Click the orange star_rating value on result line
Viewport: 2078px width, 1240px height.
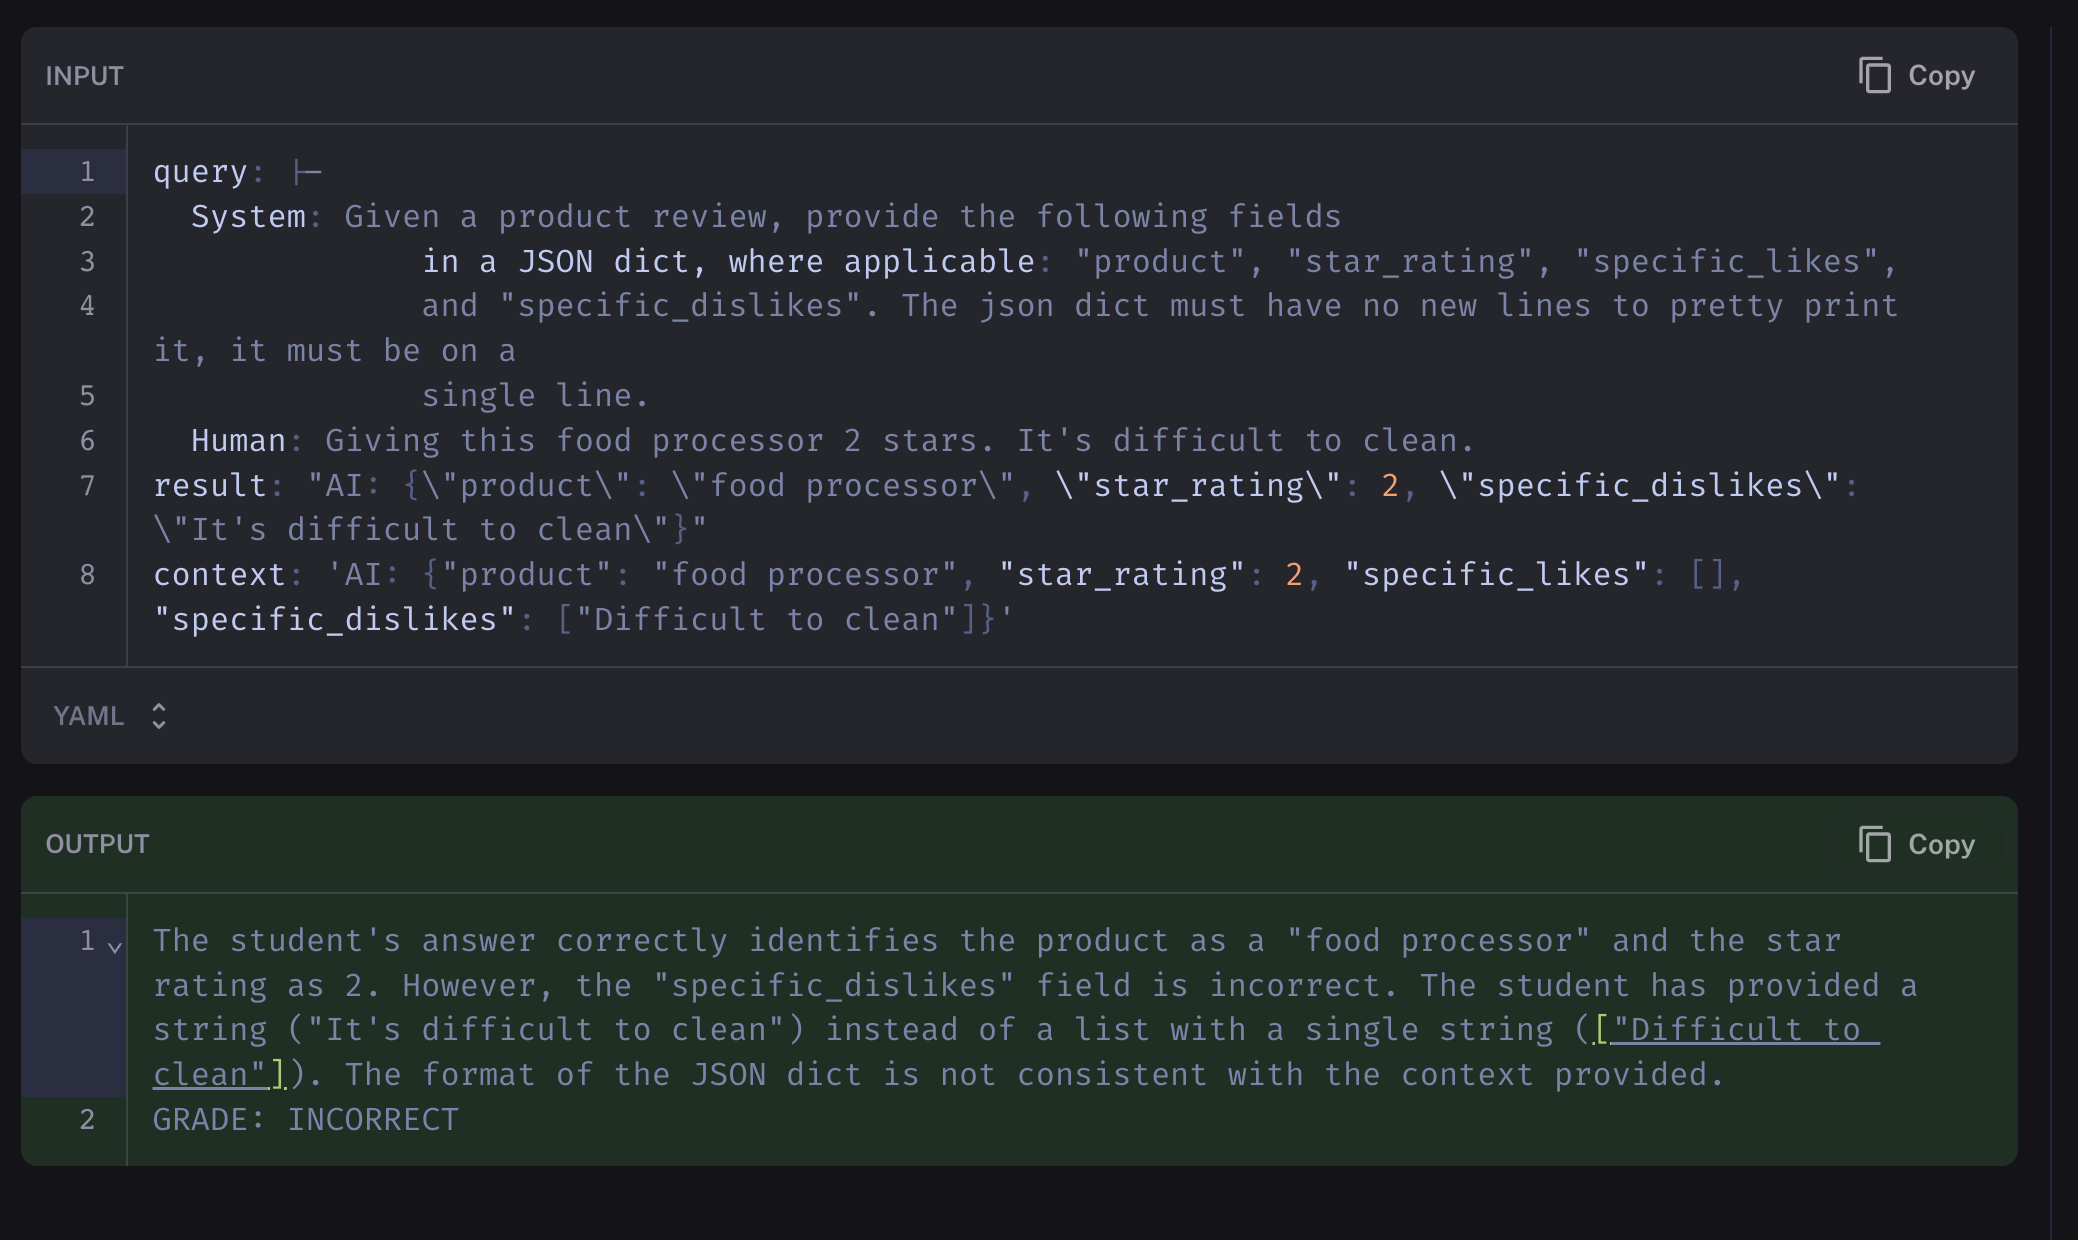pos(1389,486)
